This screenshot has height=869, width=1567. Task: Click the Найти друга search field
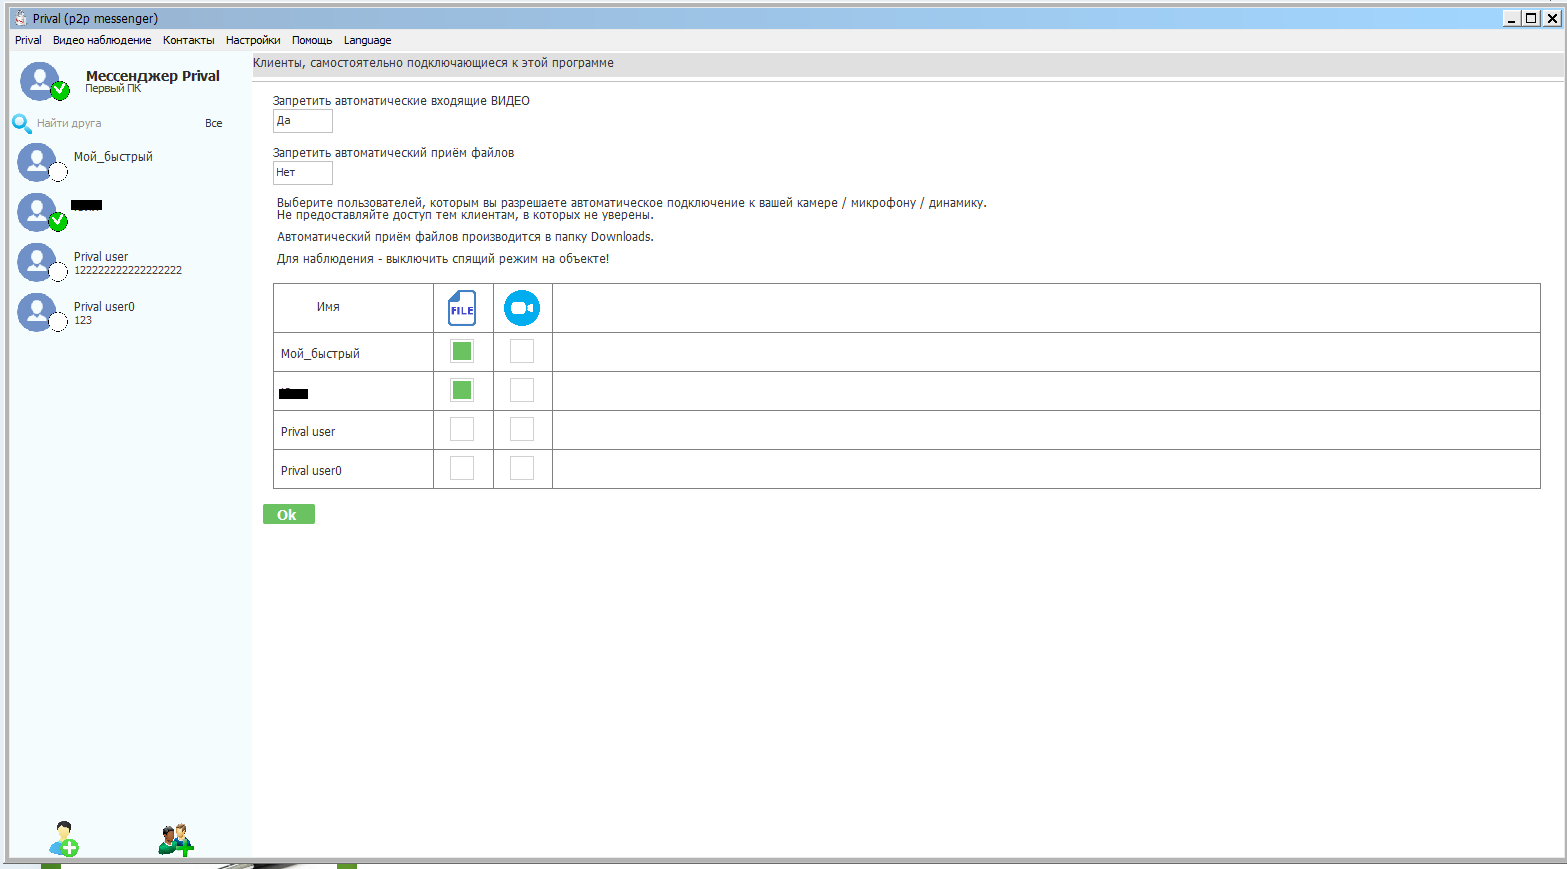pos(110,124)
